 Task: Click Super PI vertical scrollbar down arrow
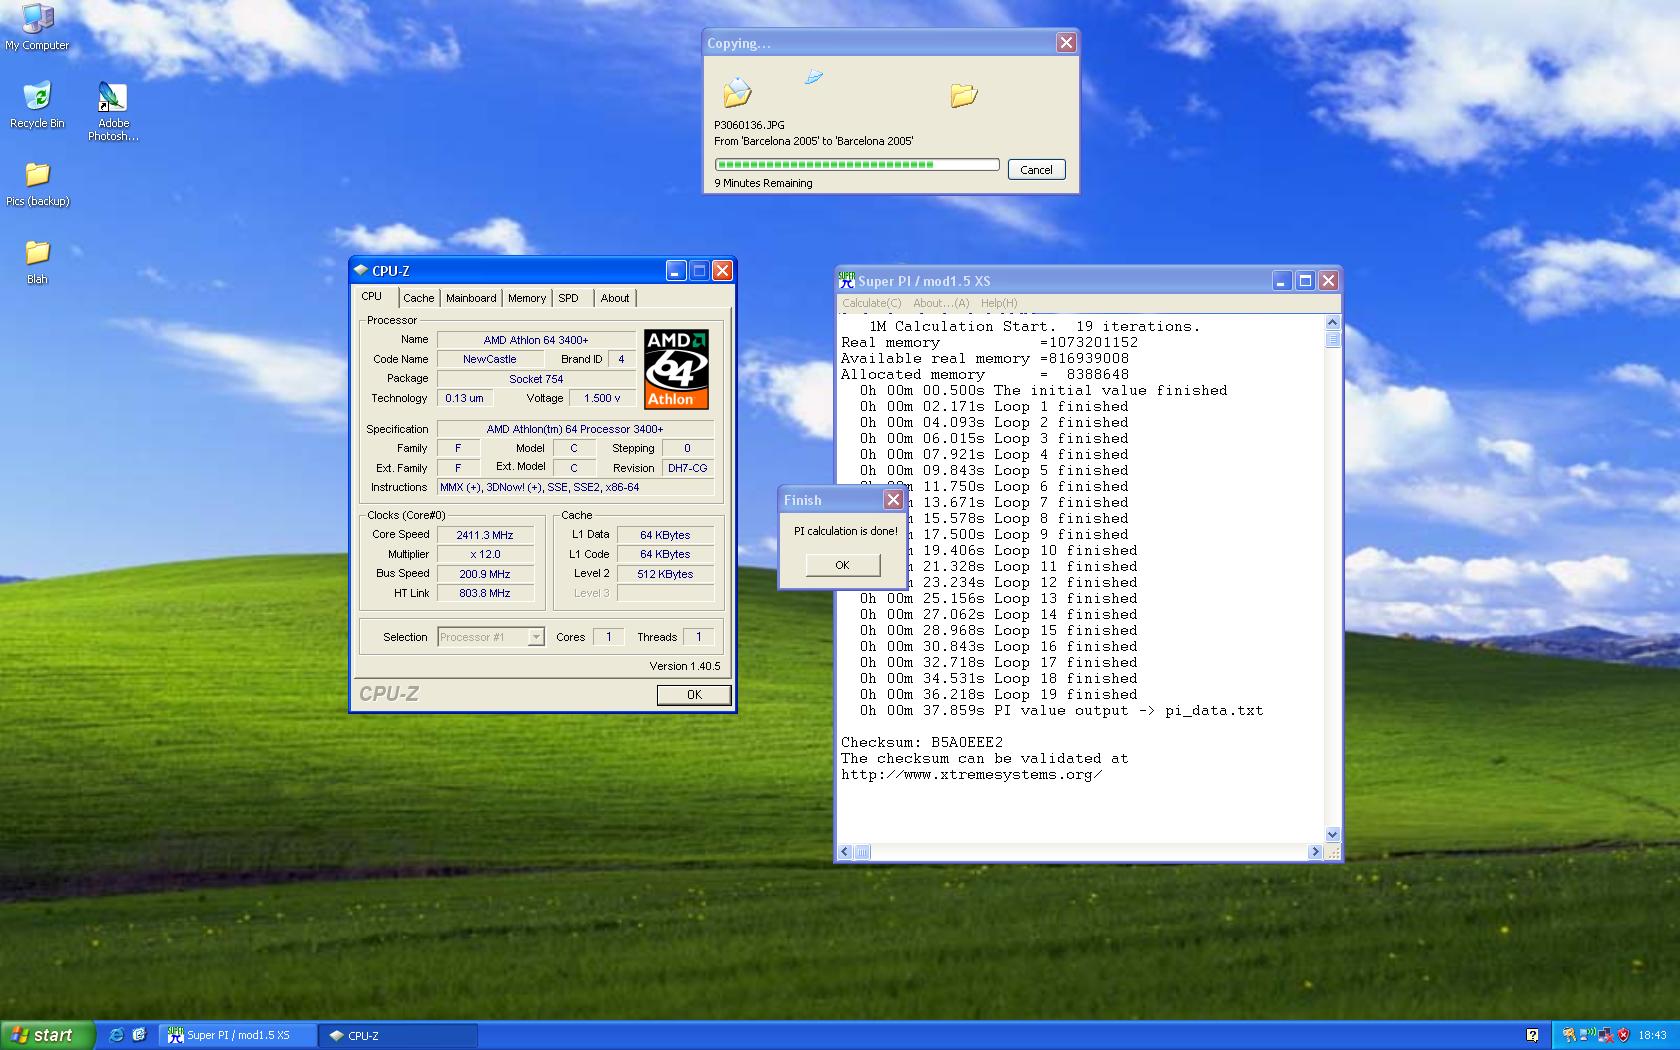pyautogui.click(x=1332, y=834)
